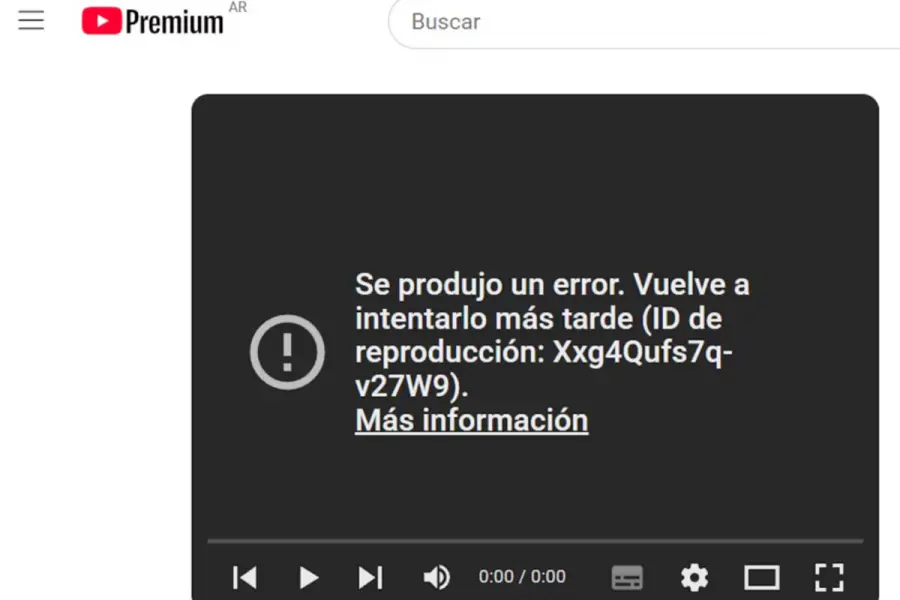The image size is (900, 600).
Task: Click the 0:00 / 0:00 time display
Action: coord(522,576)
